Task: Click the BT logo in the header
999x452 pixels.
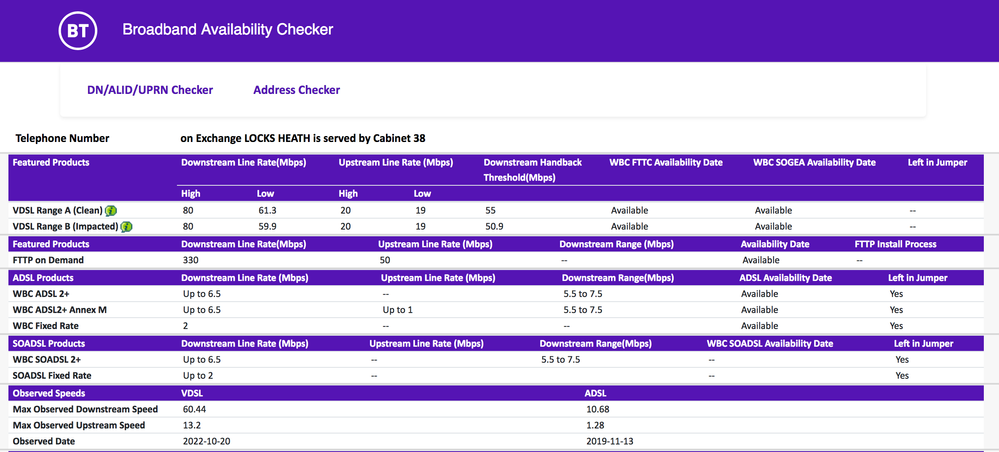Action: (x=78, y=30)
